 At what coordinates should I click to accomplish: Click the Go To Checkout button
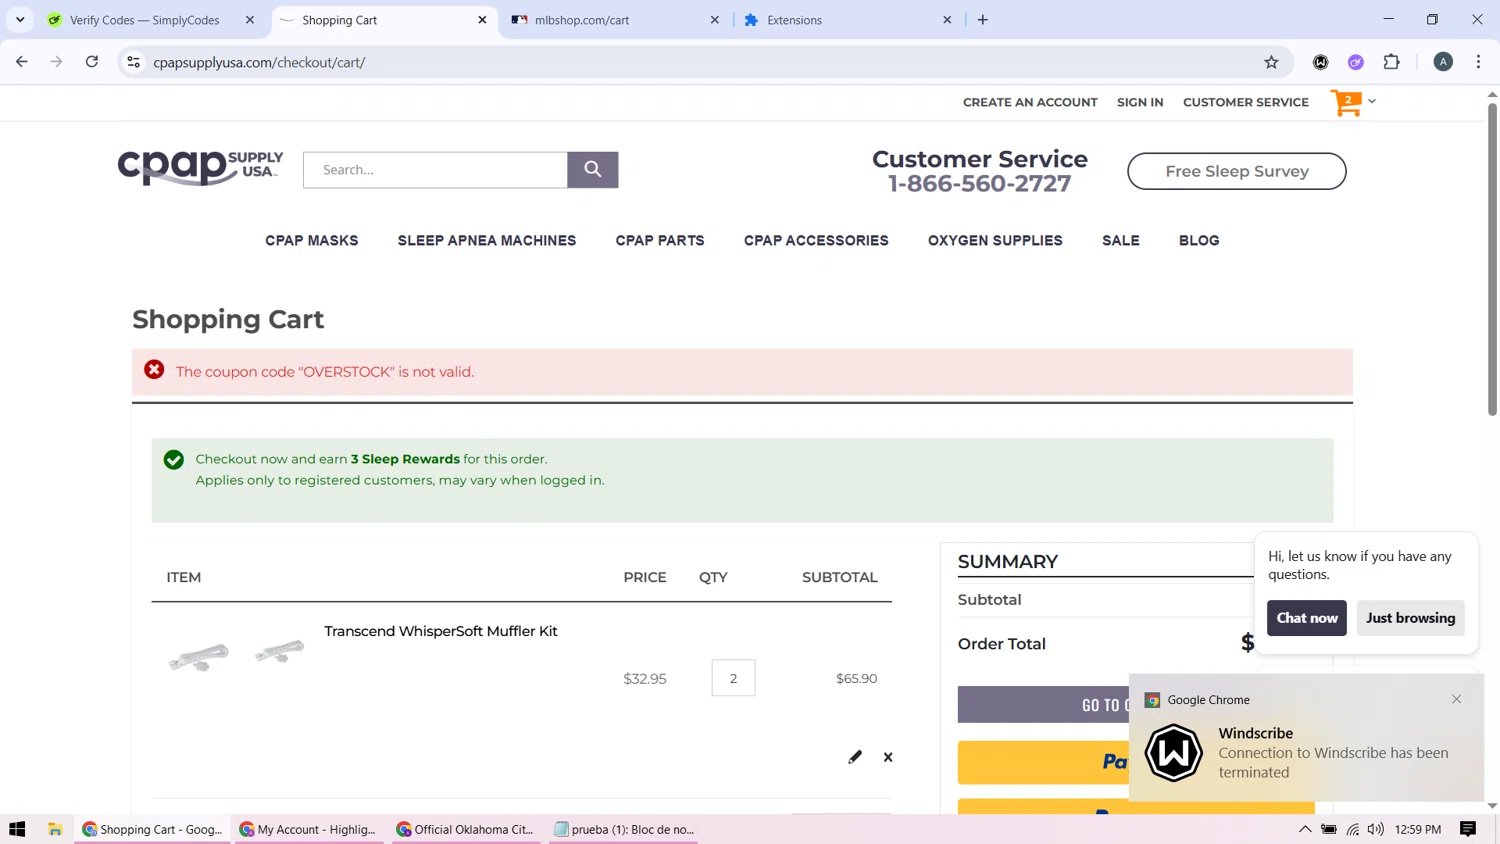[1043, 705]
